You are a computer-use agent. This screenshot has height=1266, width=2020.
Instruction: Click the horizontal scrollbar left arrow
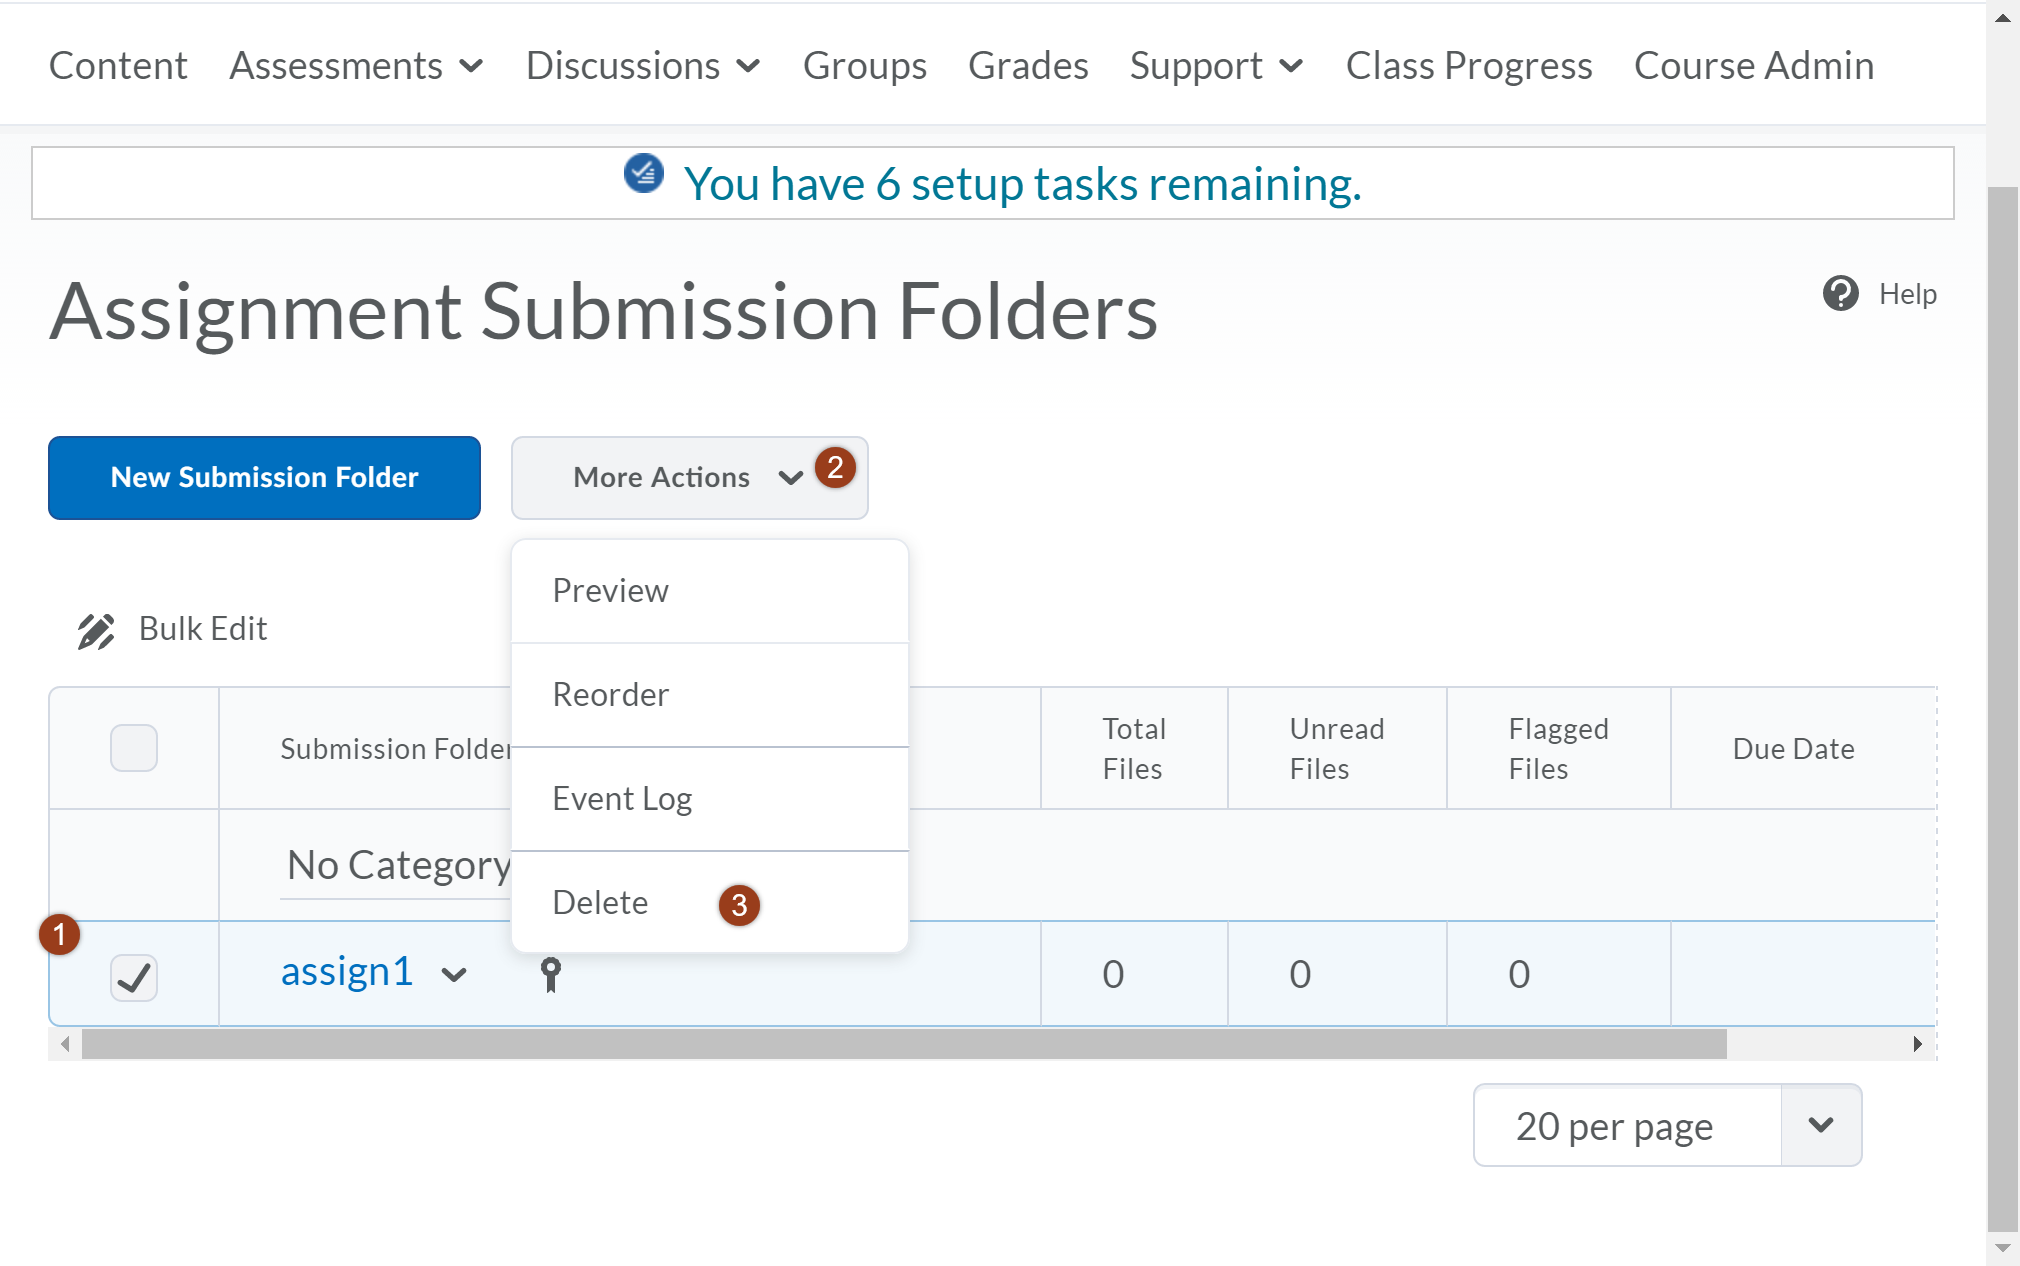tap(65, 1044)
